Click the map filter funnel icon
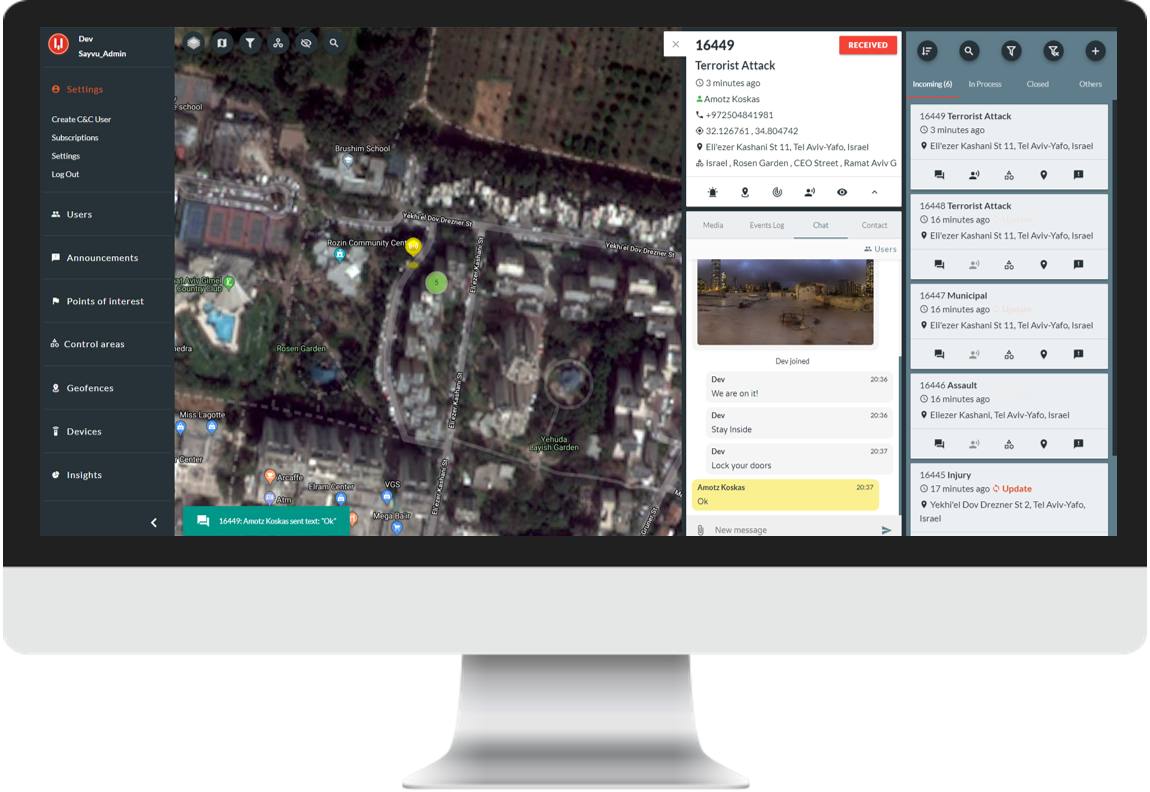This screenshot has height=792, width=1150. [250, 43]
